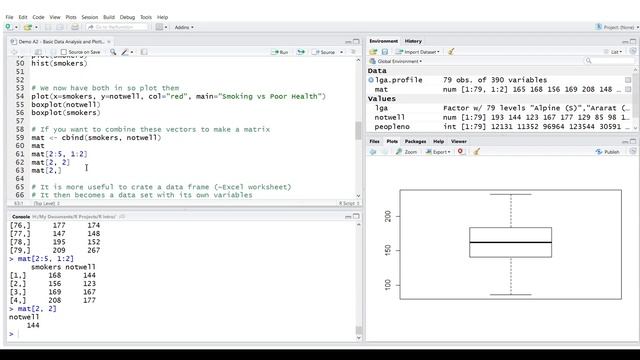Click the clear all plots broom icon
Viewport: 640px width, 360px height.
476,152
